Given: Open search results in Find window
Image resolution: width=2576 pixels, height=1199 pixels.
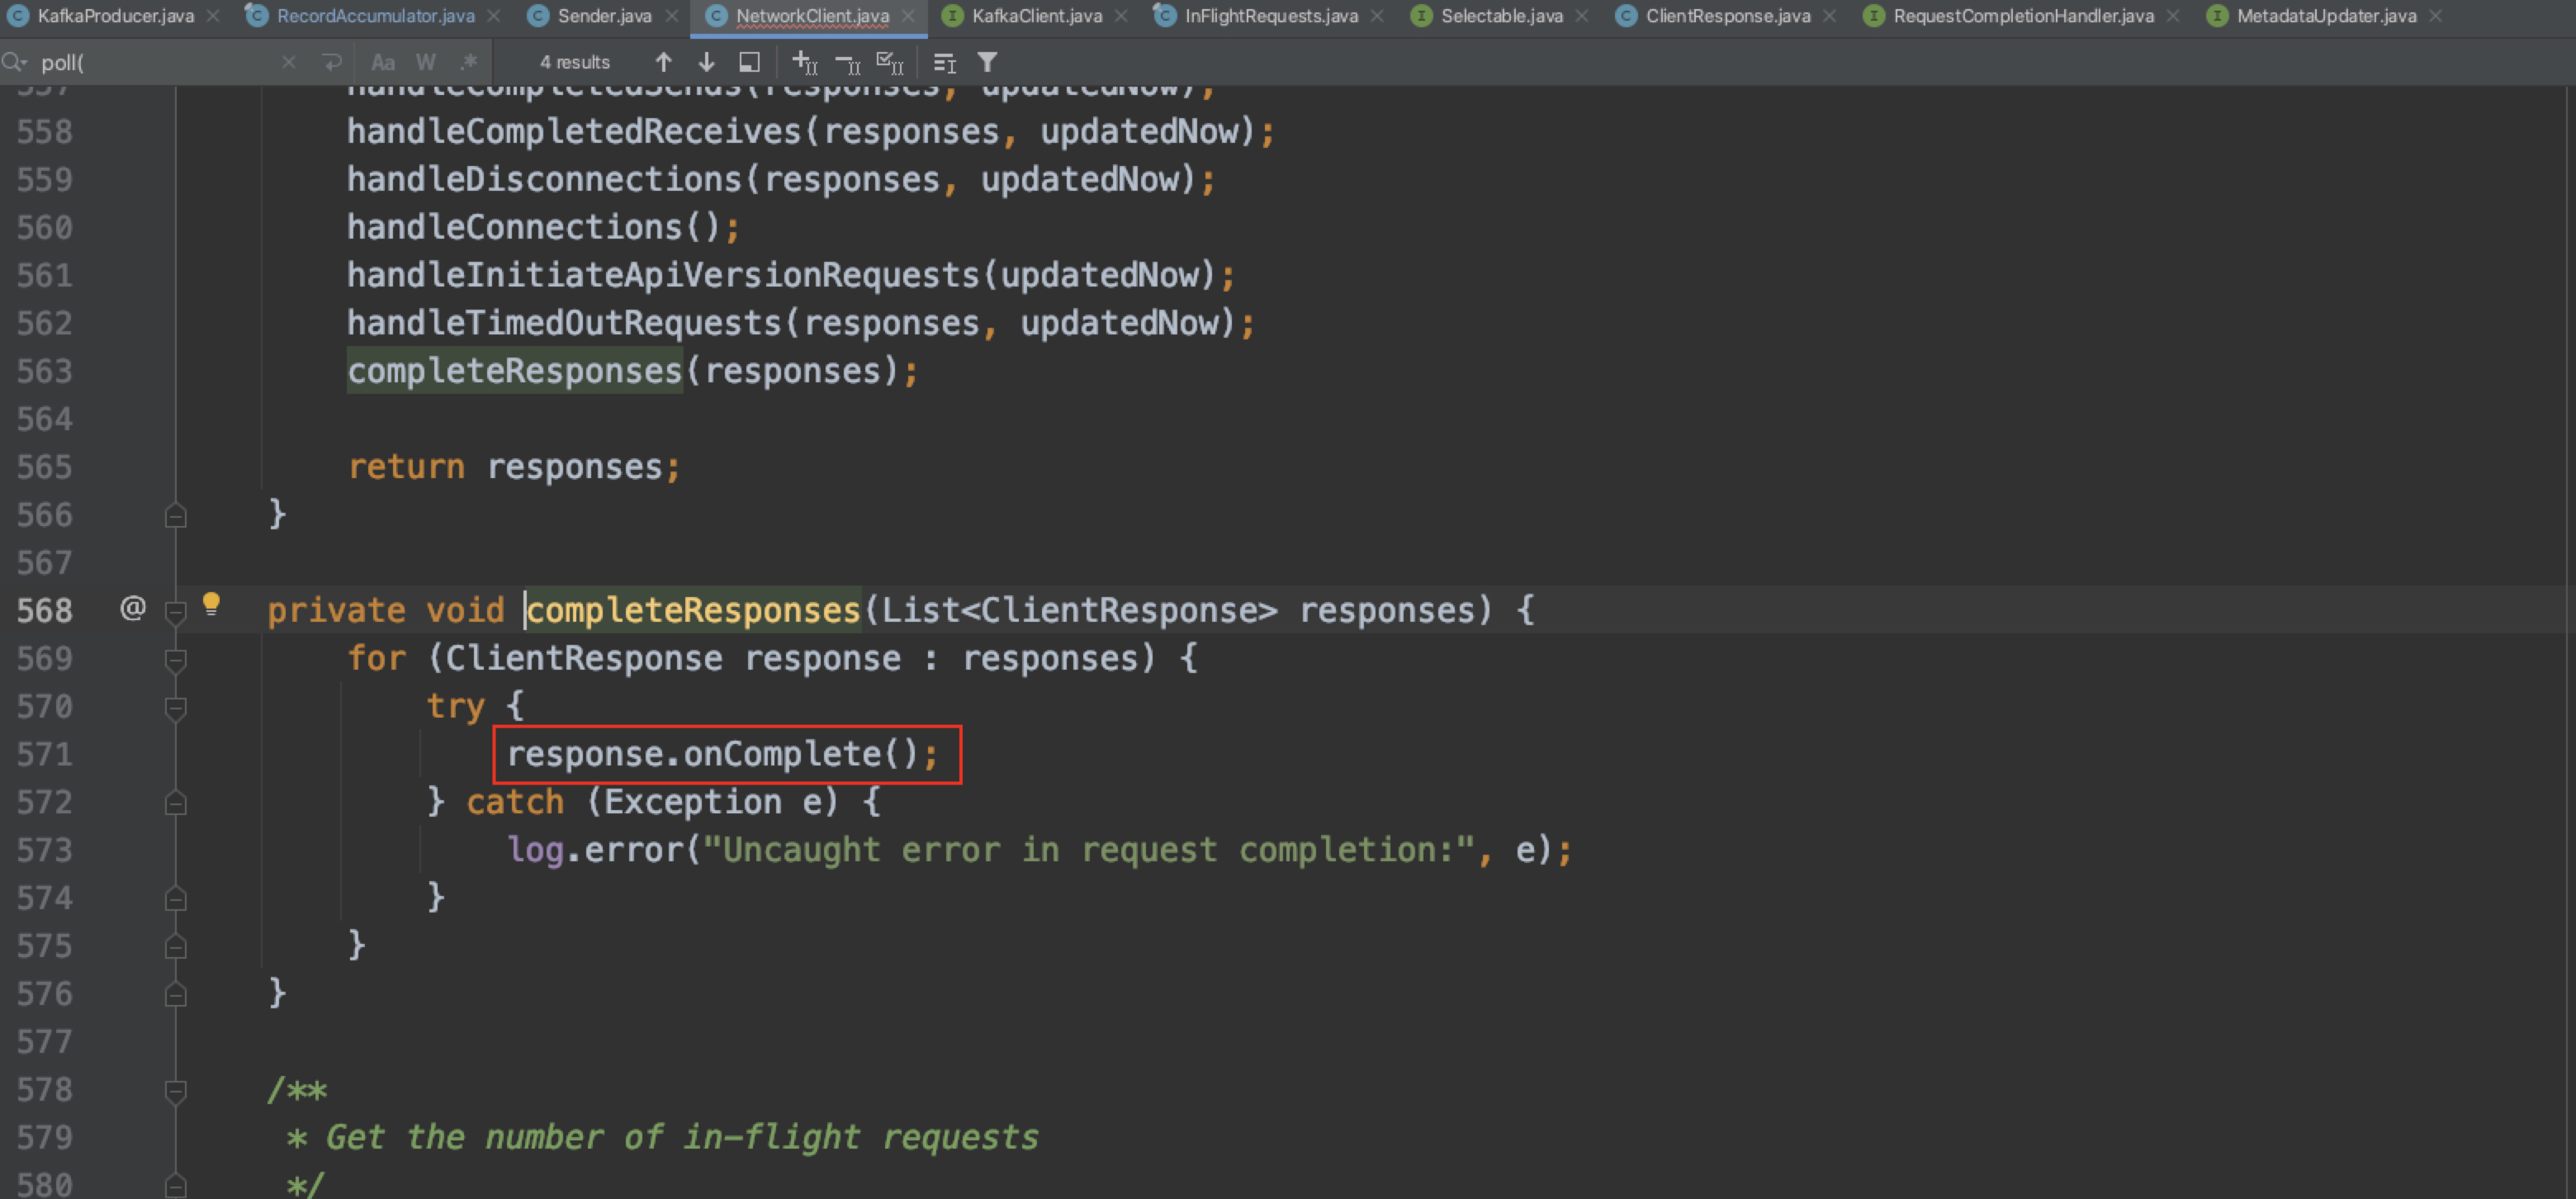Looking at the screenshot, I should coord(749,62).
